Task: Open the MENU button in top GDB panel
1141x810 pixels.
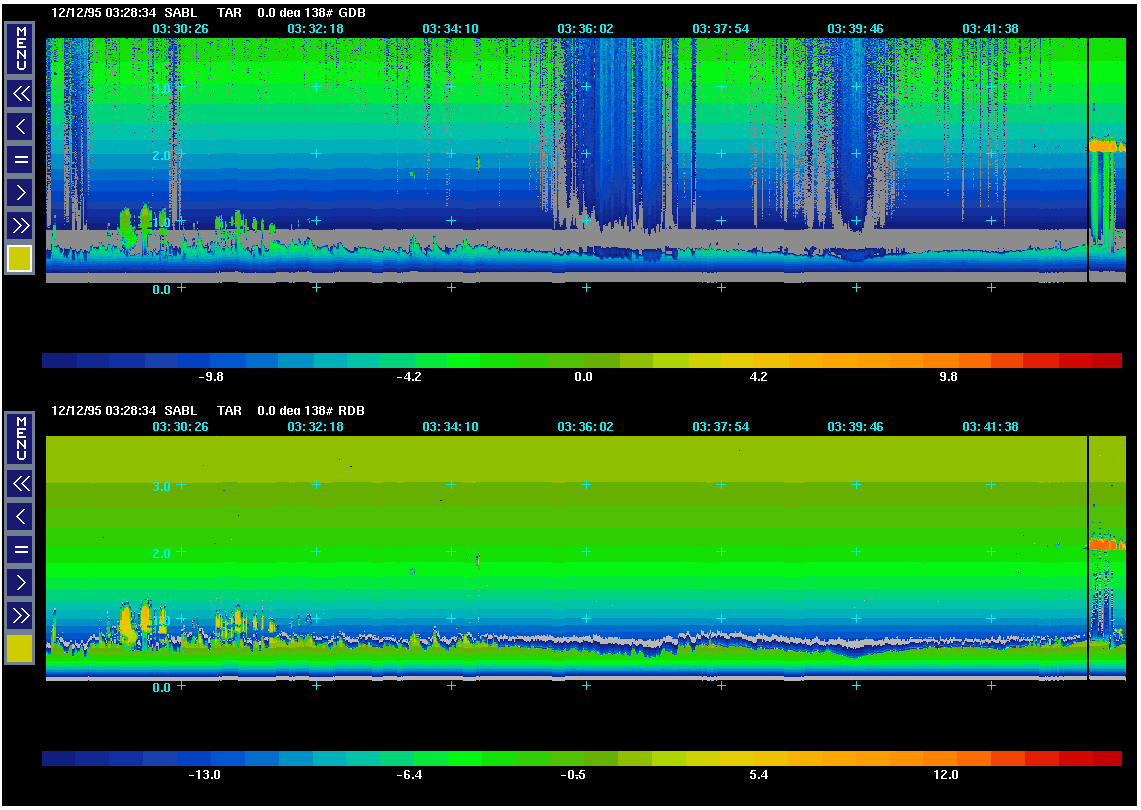Action: pyautogui.click(x=20, y=48)
